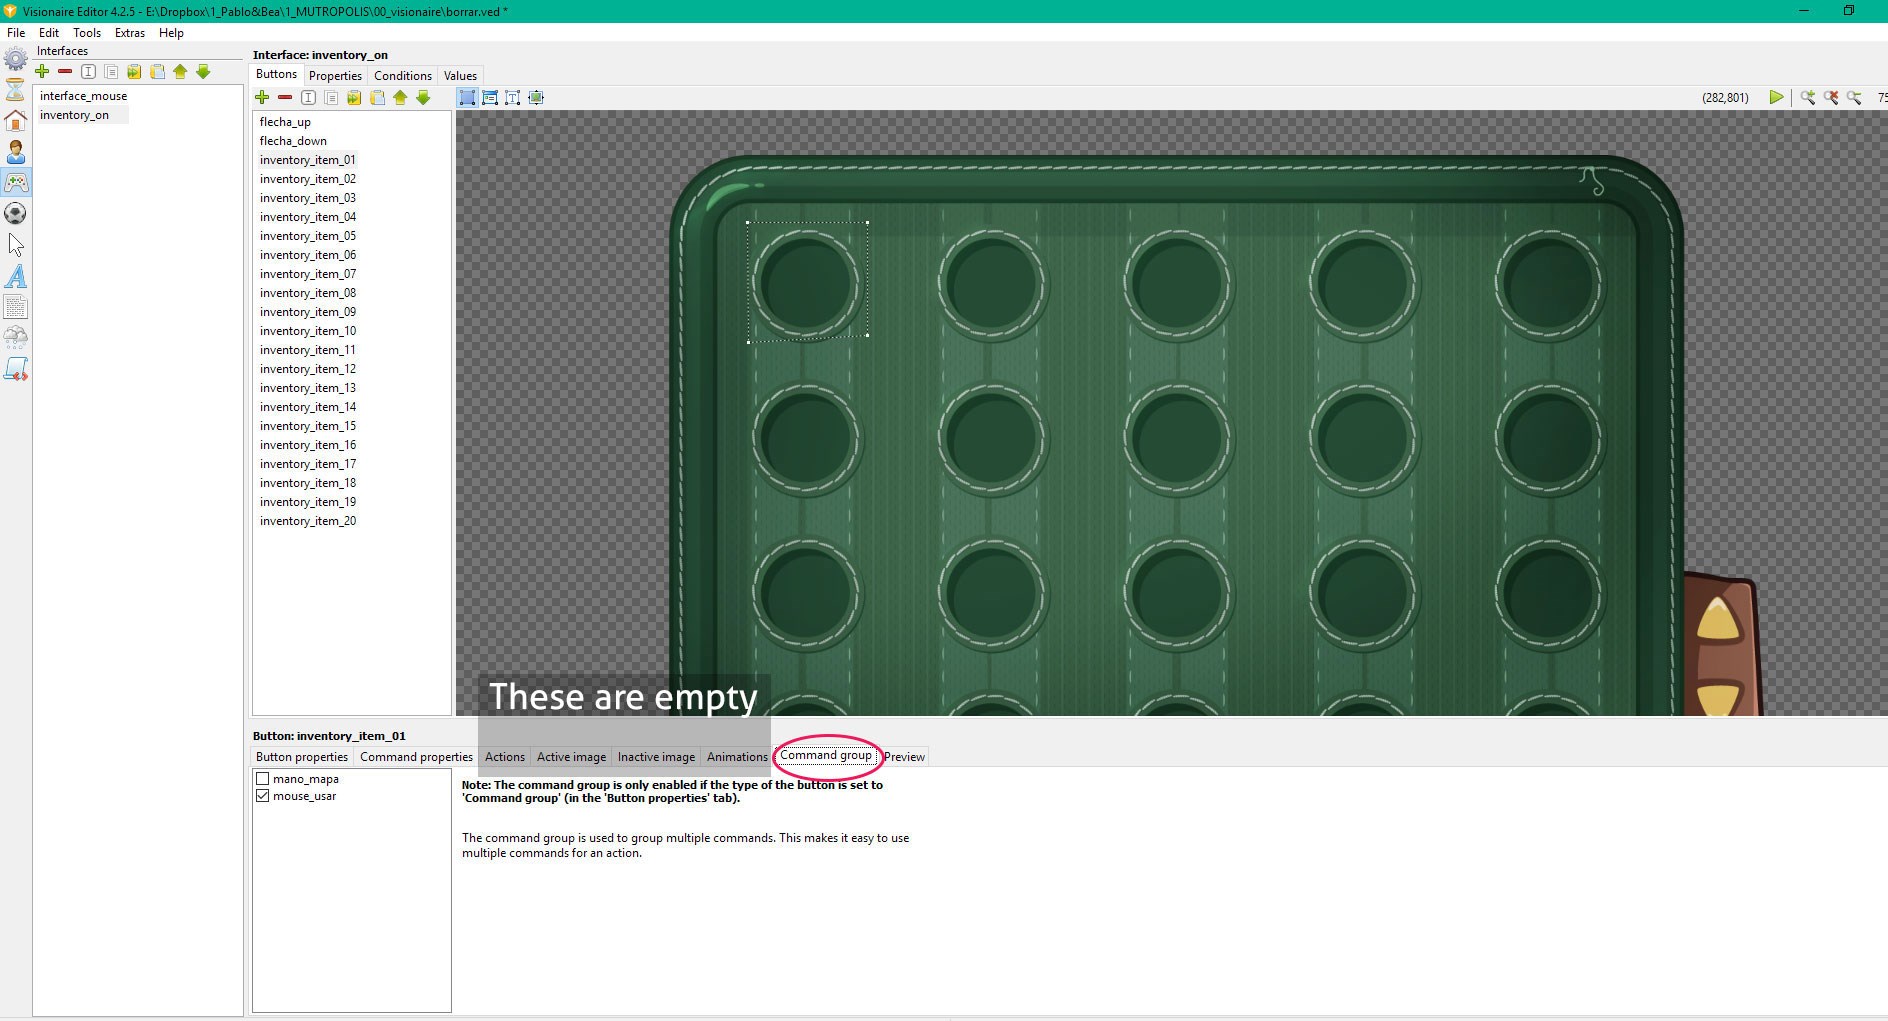
Task: Click the panel-with-lines tool beside button area tool
Action: [490, 97]
